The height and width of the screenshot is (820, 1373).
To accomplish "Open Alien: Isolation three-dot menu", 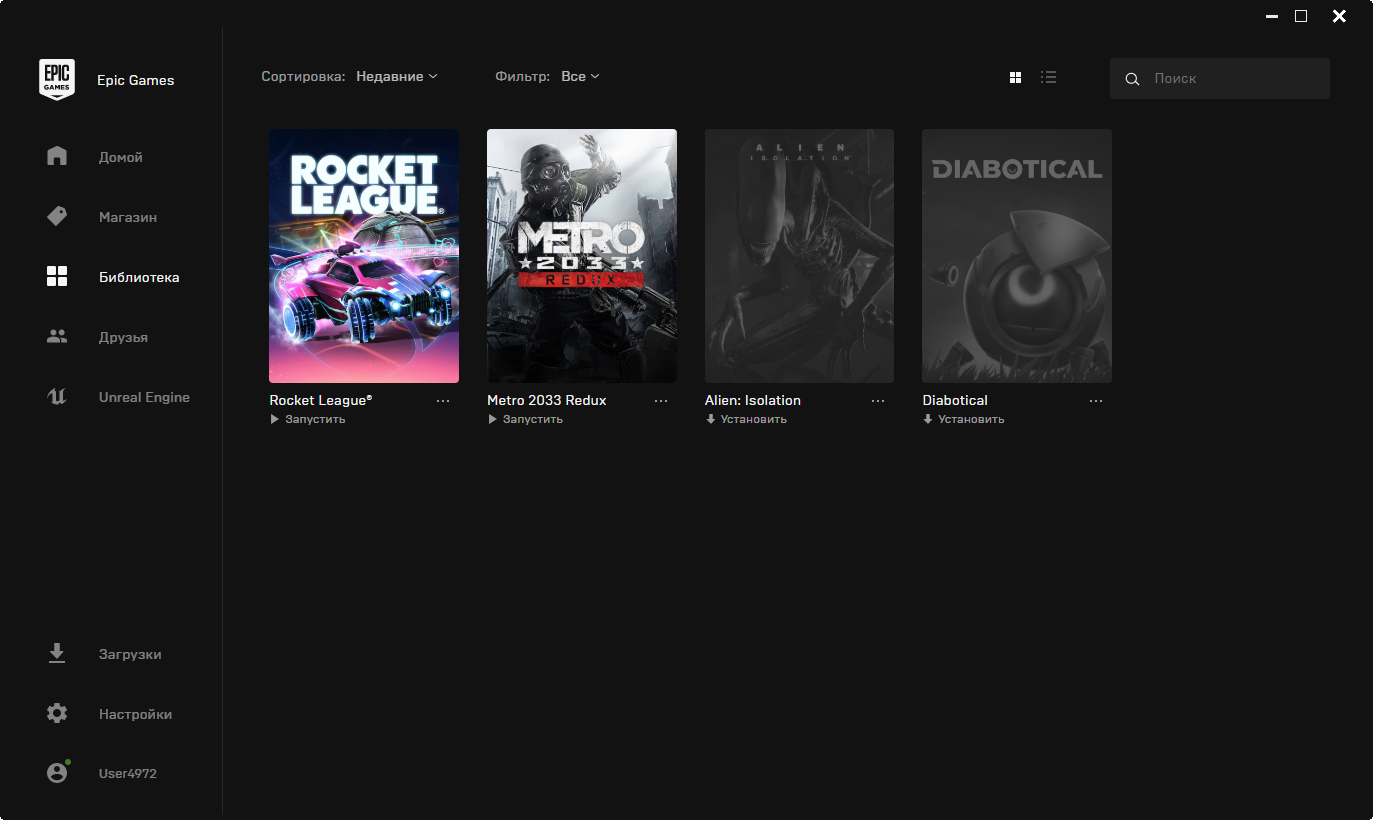I will 878,401.
